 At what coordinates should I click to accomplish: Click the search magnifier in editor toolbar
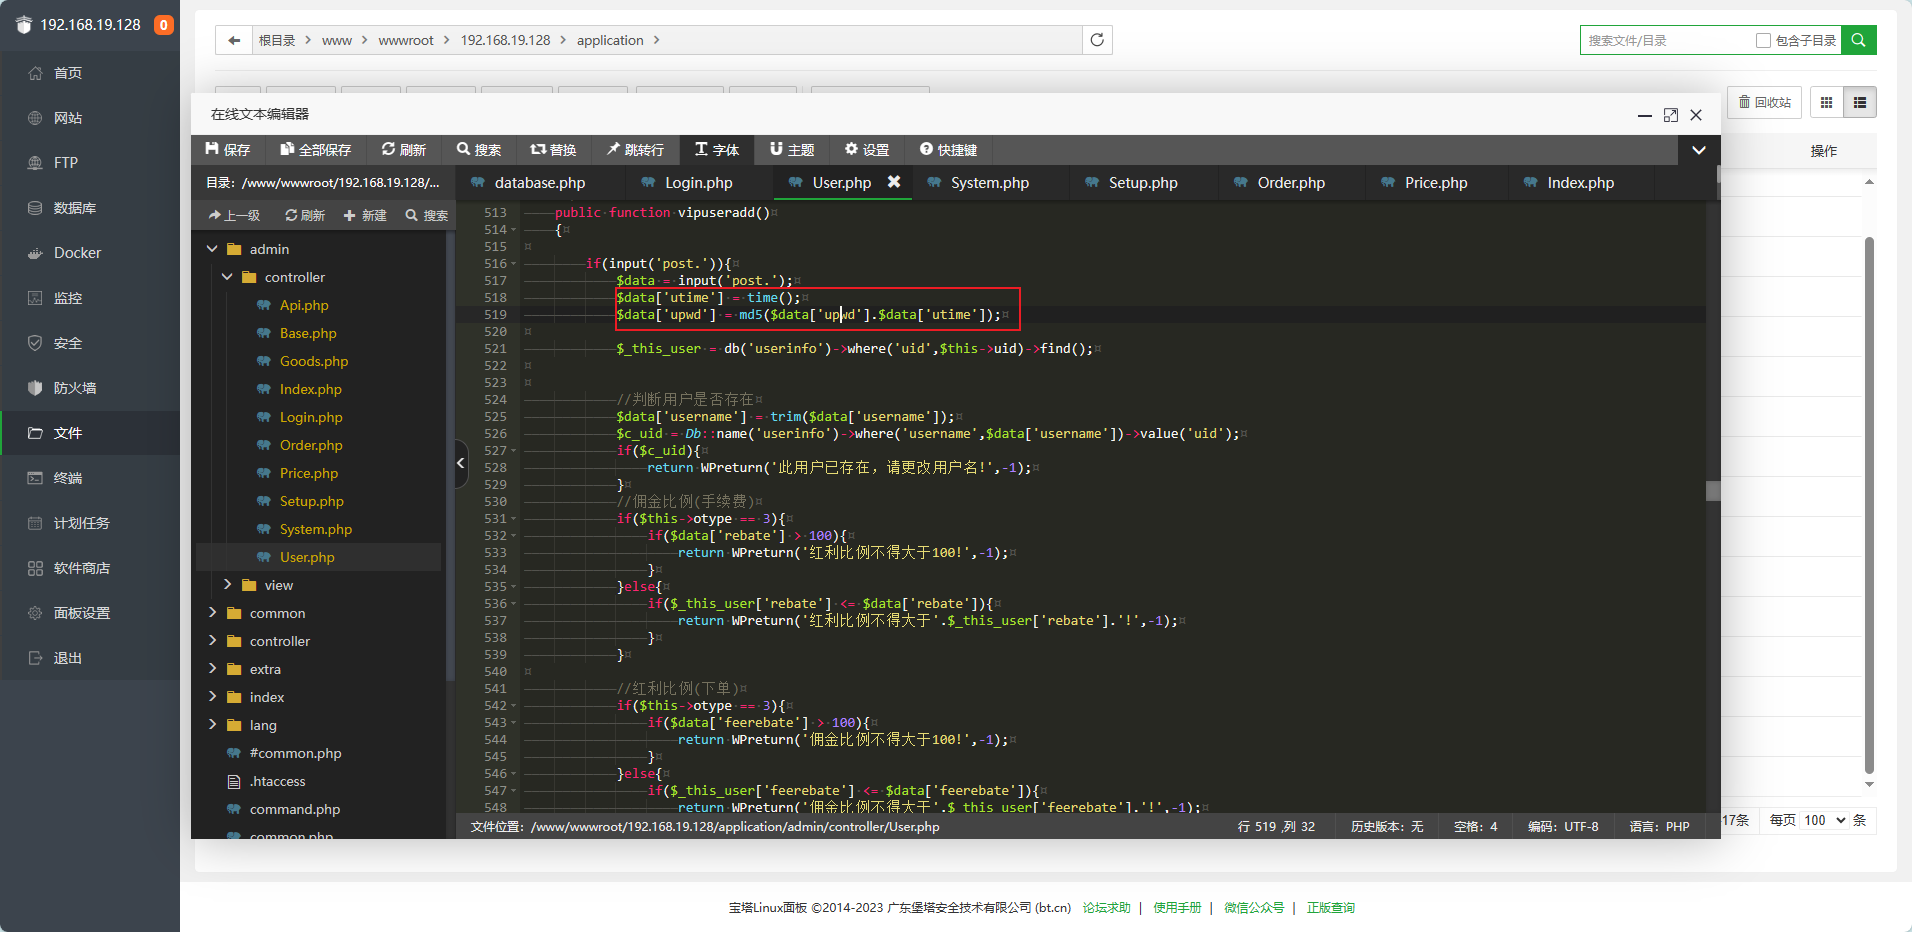coord(464,150)
